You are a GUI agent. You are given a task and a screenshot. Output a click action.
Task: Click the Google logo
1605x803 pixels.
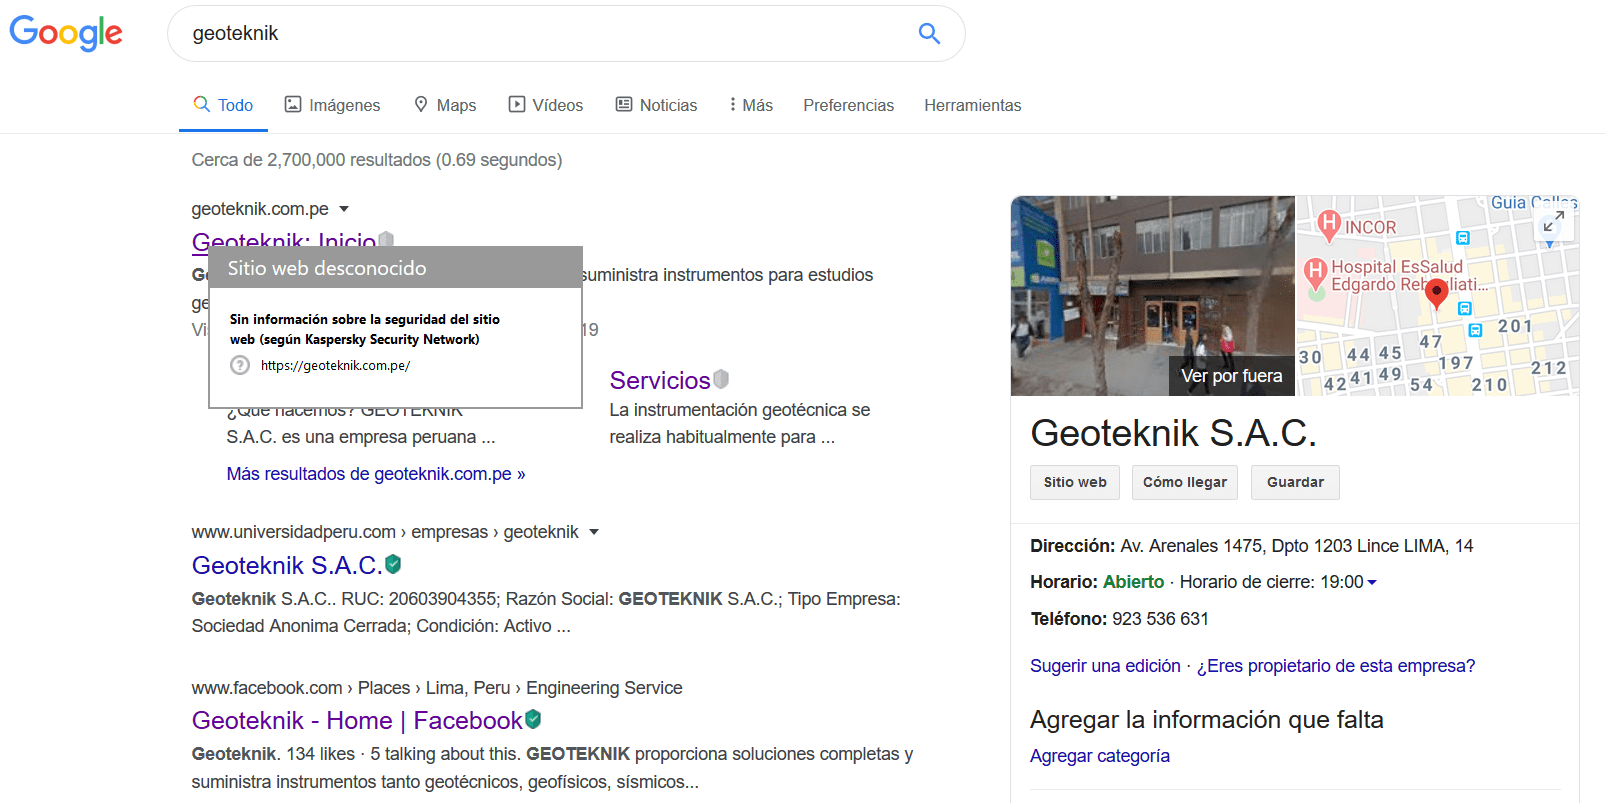[x=66, y=33]
